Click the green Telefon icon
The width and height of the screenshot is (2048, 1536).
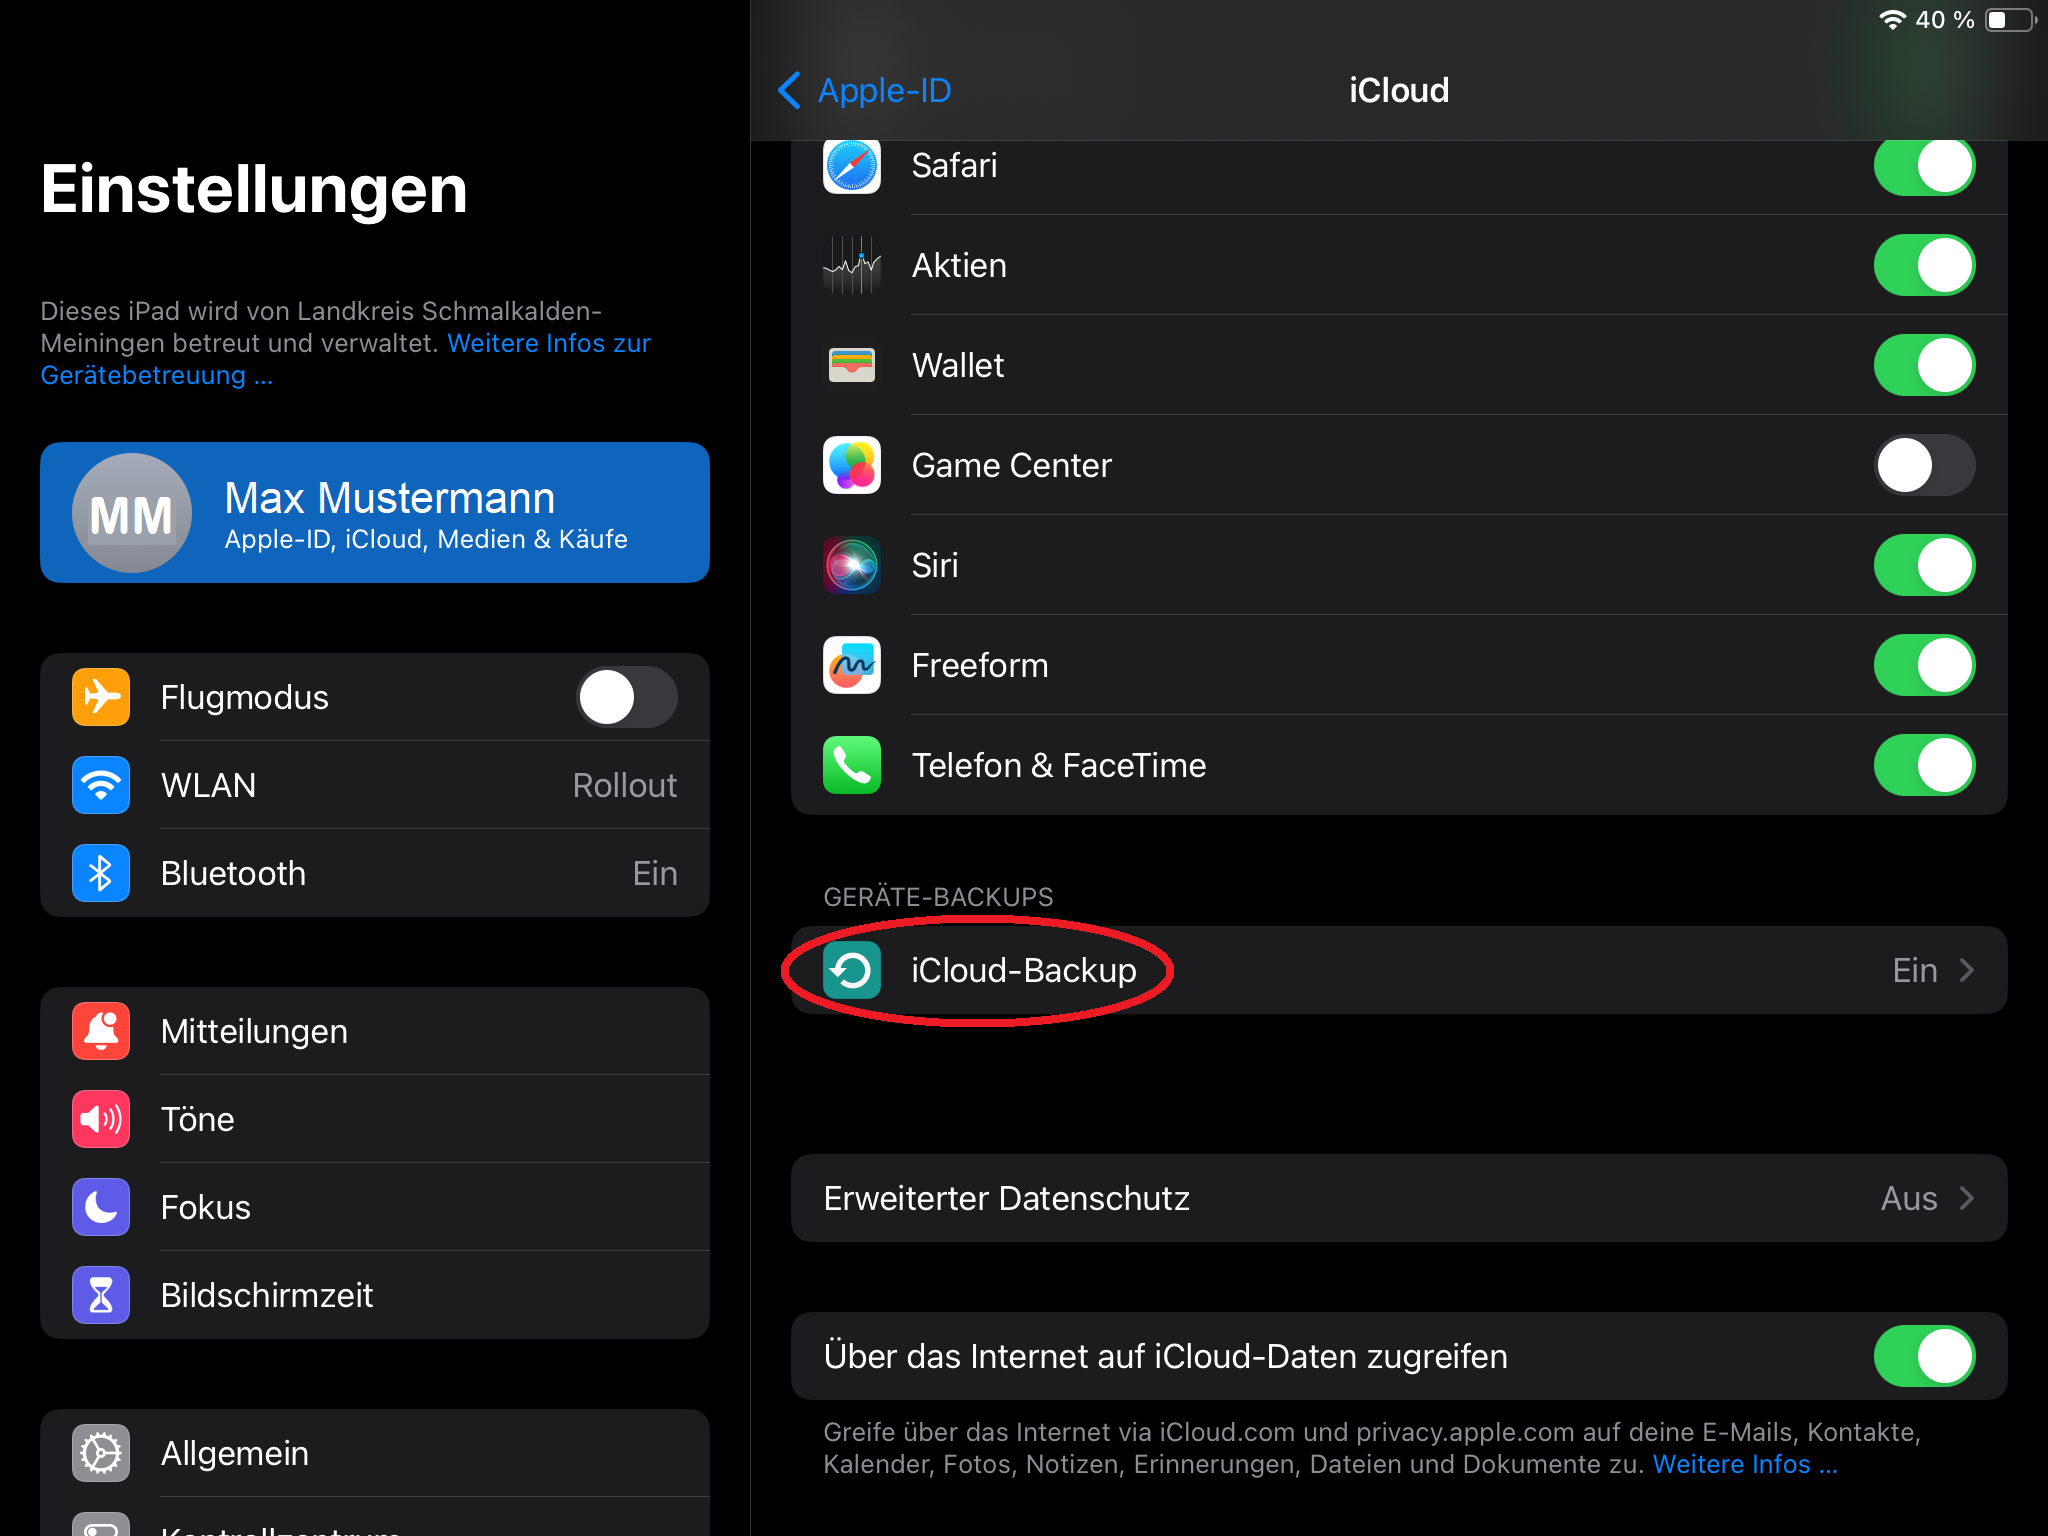(851, 765)
